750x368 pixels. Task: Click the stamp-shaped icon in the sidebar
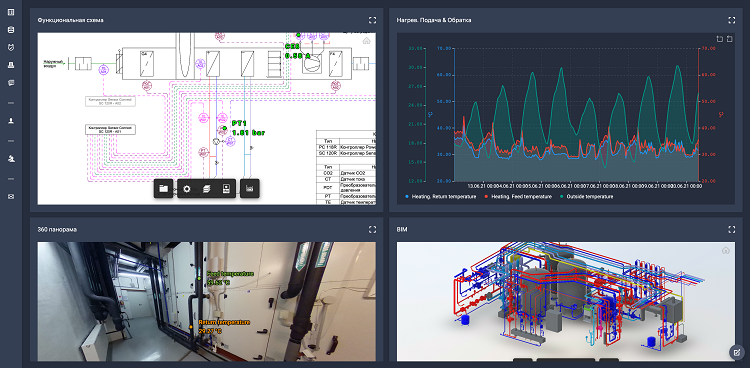pyautogui.click(x=11, y=65)
